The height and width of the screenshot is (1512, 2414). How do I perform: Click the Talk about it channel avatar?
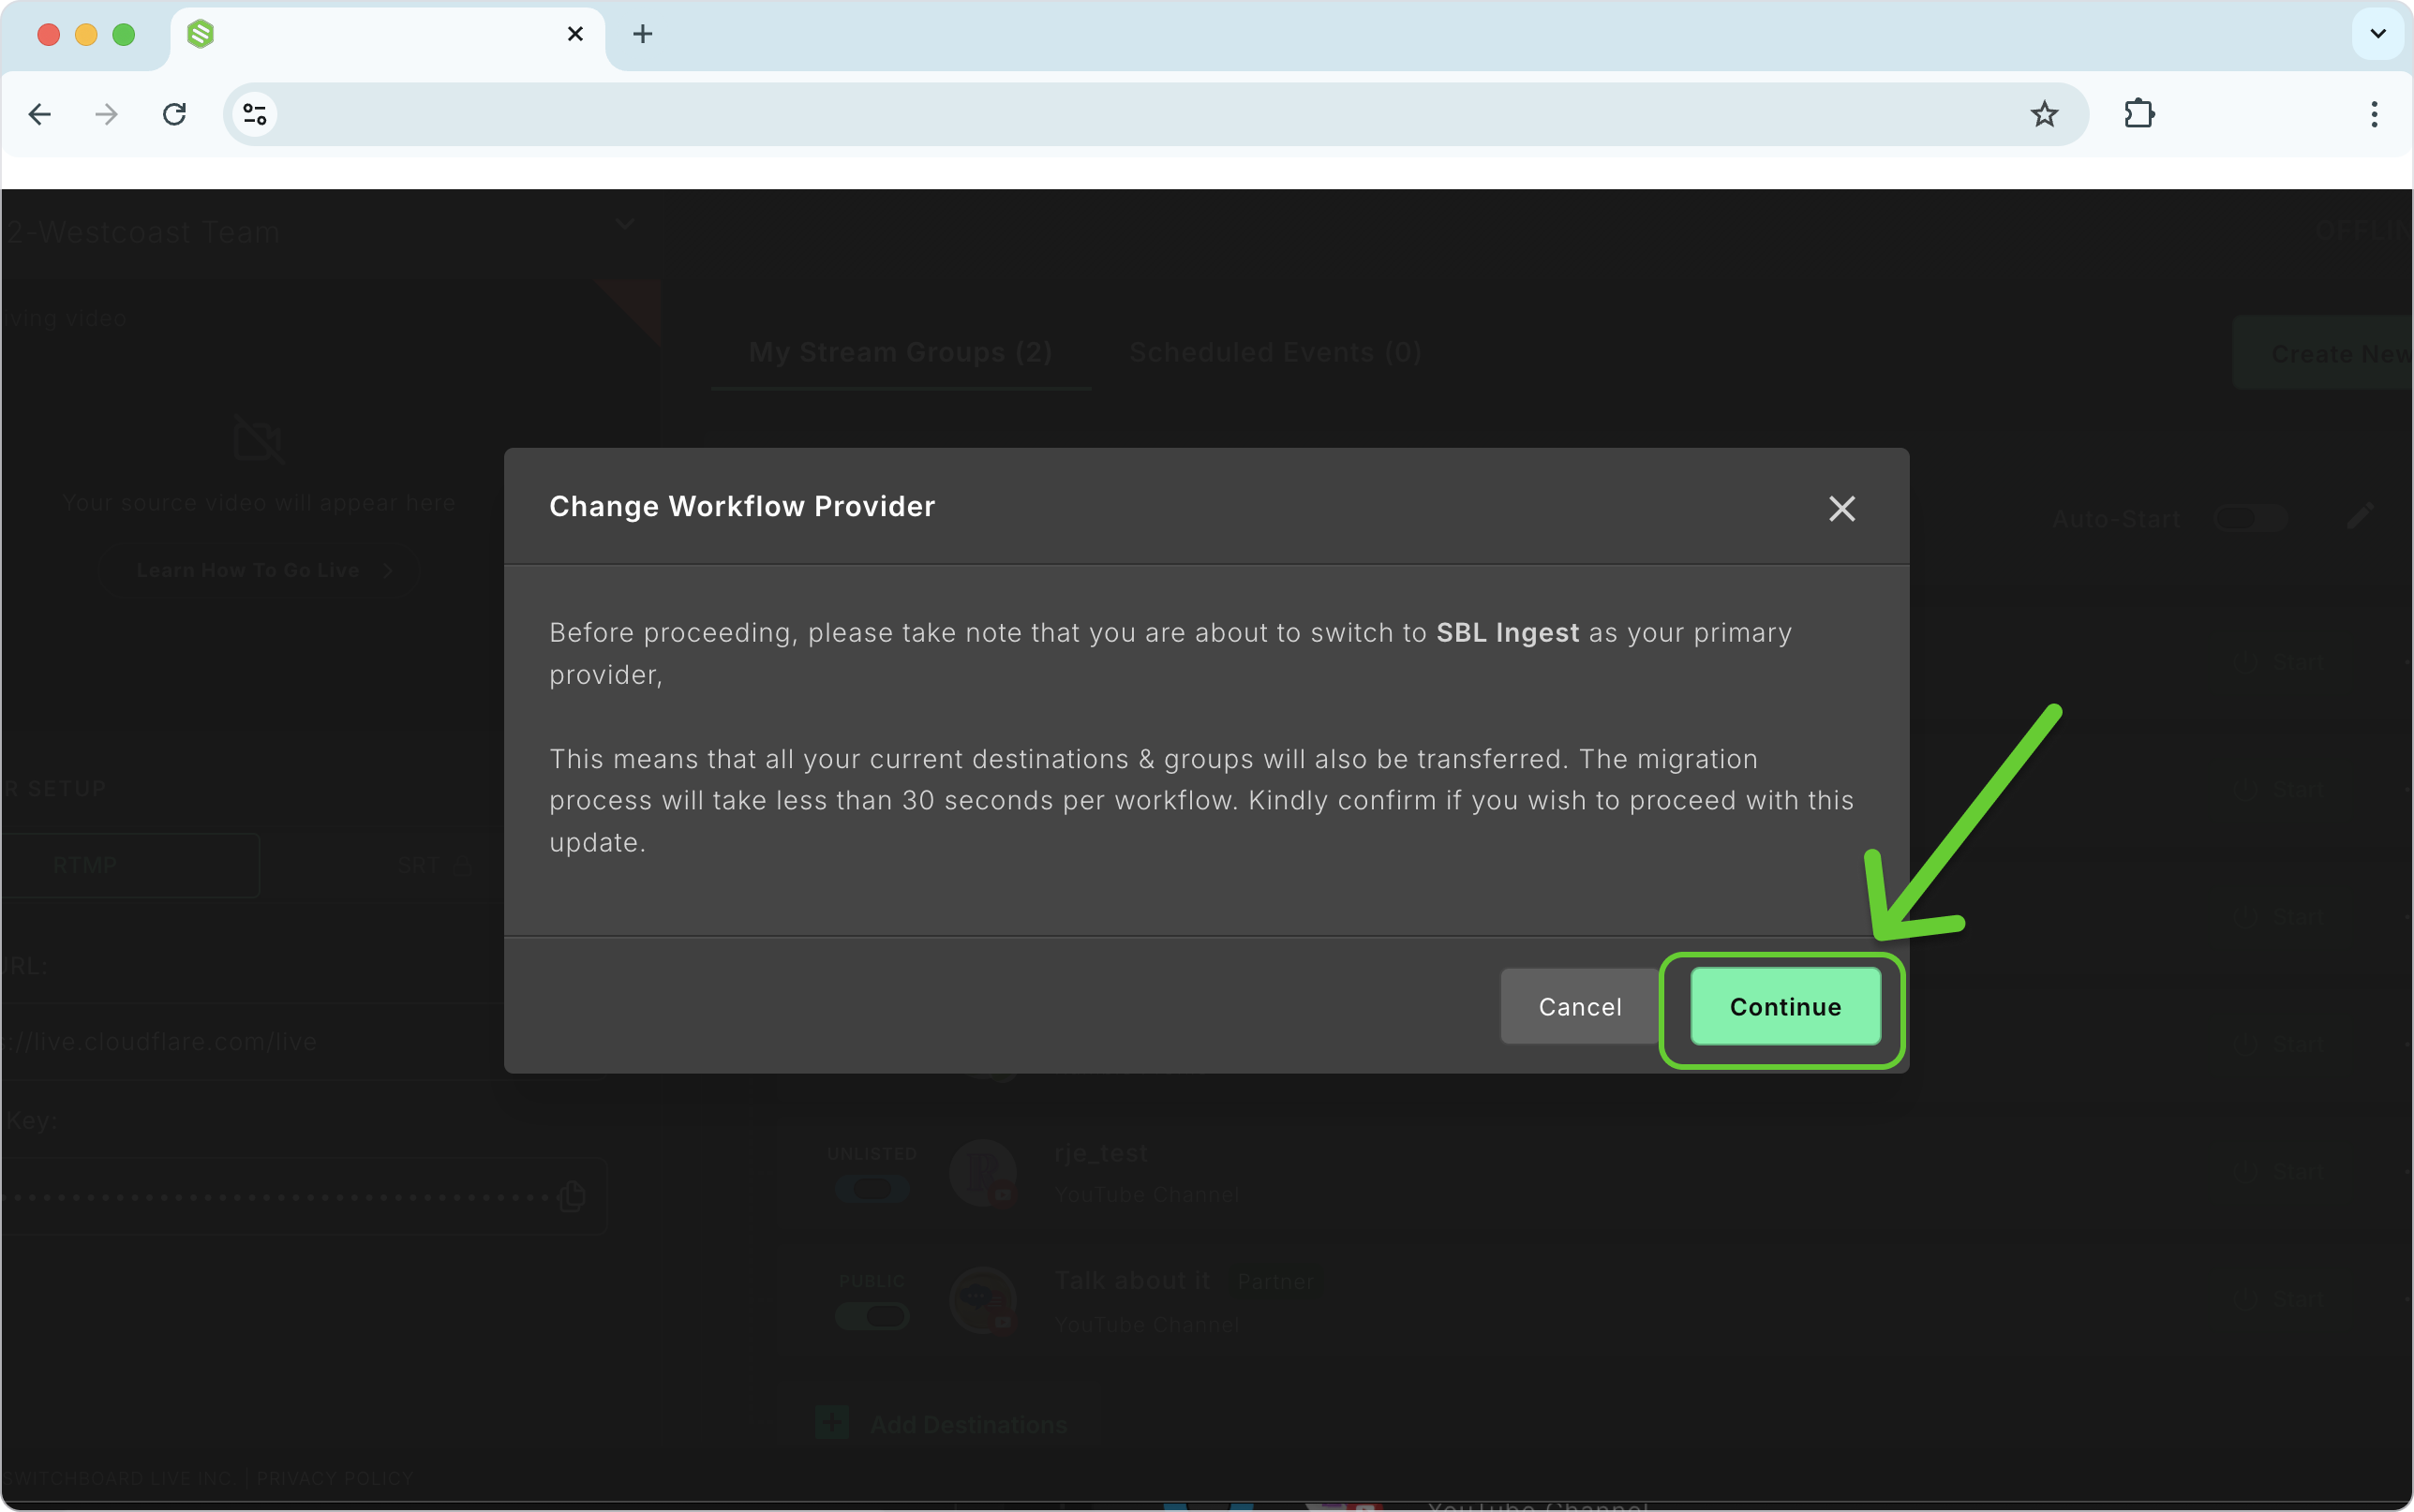983,1300
